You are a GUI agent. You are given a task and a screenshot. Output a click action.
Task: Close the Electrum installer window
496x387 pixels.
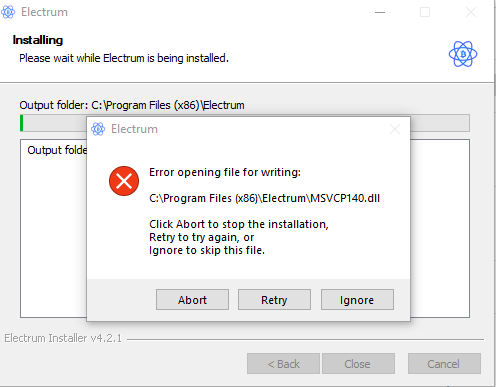click(x=471, y=12)
